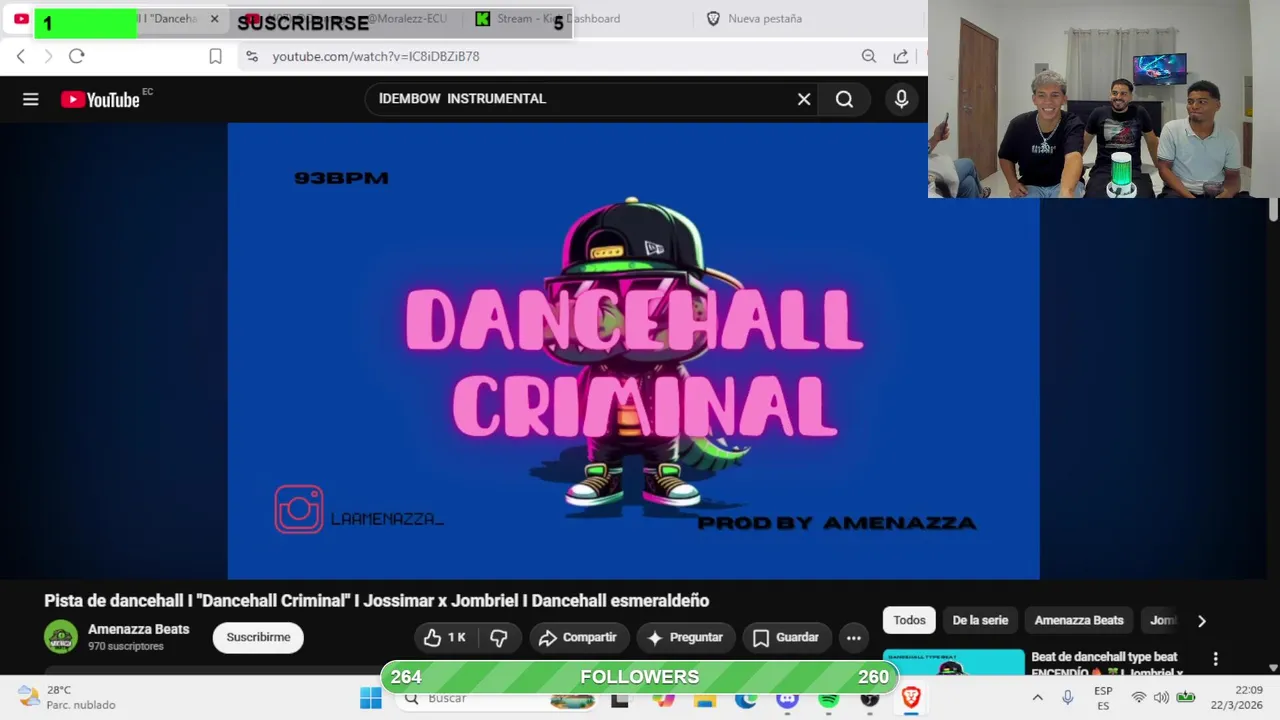Click the Dancehall Criminal video player

(x=633, y=351)
